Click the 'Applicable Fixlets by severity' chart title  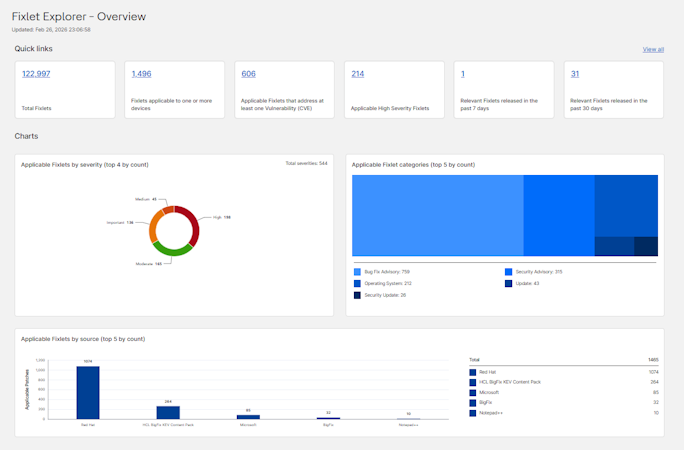[85, 165]
